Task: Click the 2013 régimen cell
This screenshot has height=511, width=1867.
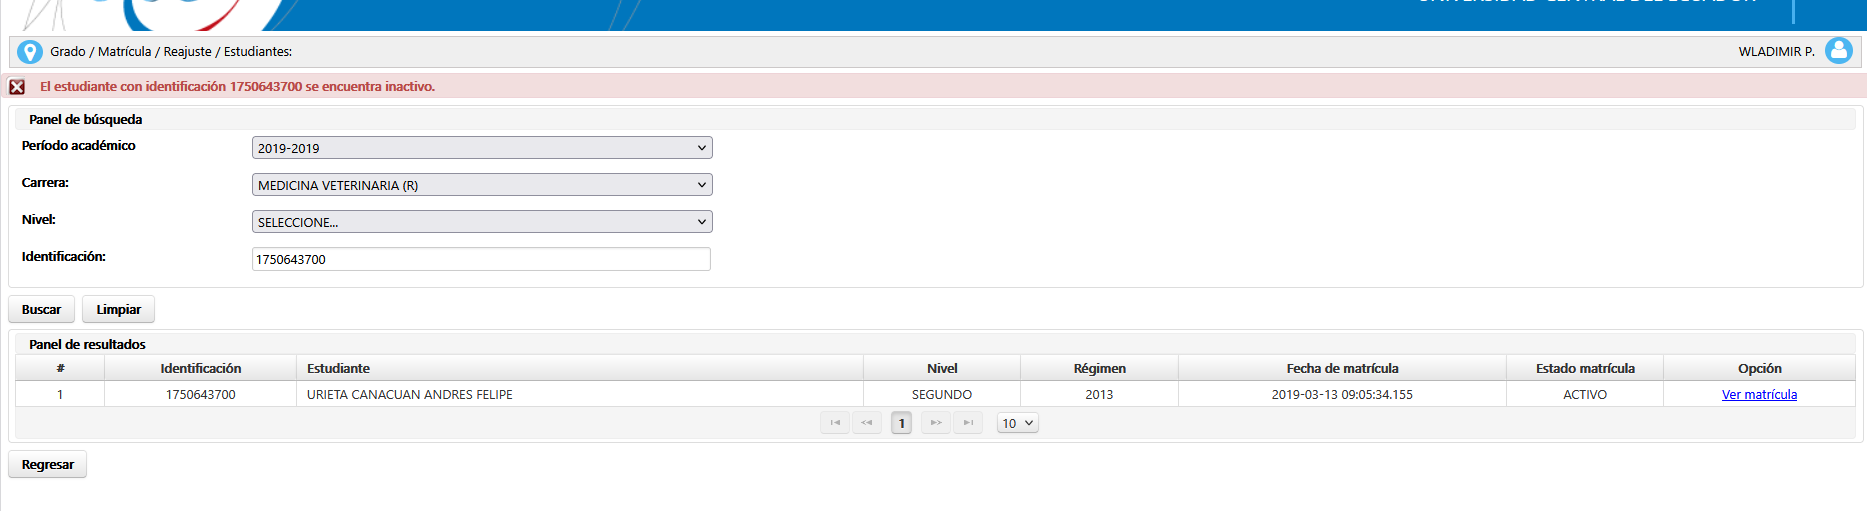Action: [1100, 395]
